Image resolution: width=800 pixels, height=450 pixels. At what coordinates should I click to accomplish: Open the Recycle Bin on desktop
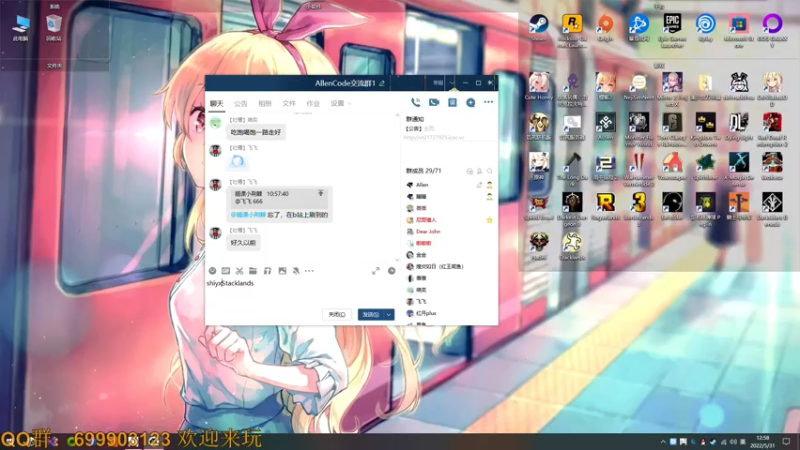(54, 28)
